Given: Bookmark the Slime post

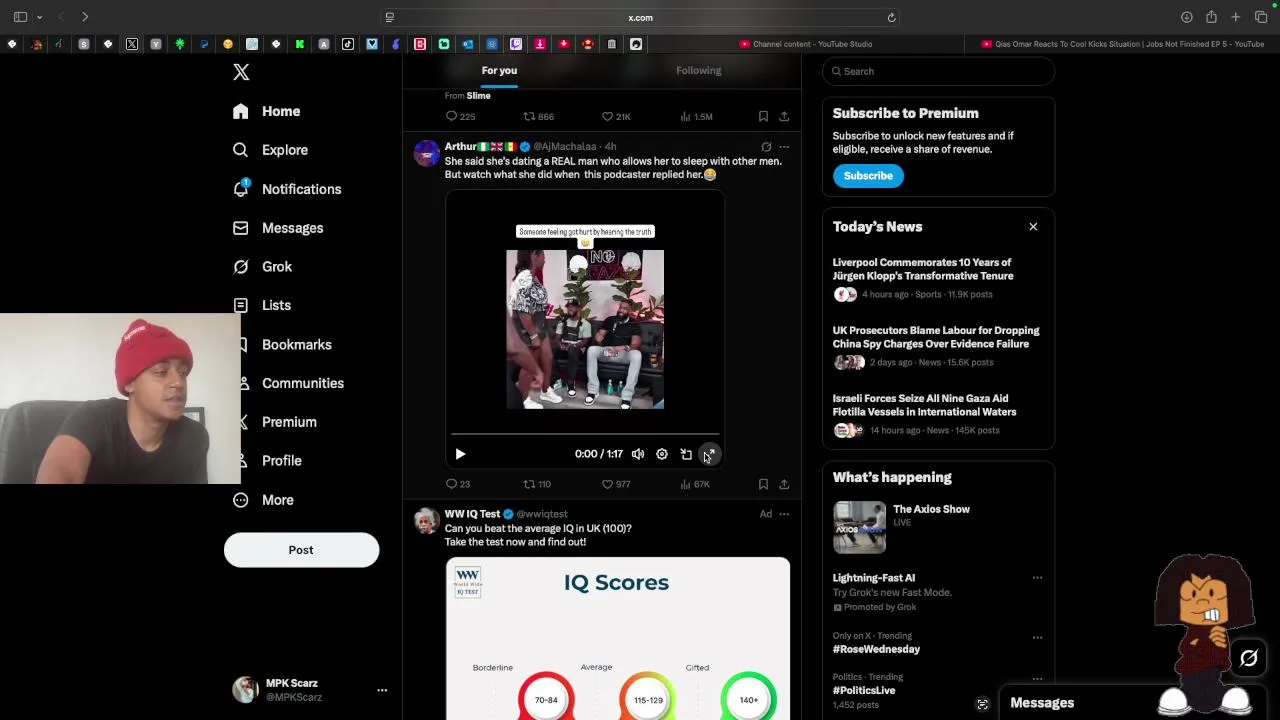Looking at the screenshot, I should tap(763, 117).
